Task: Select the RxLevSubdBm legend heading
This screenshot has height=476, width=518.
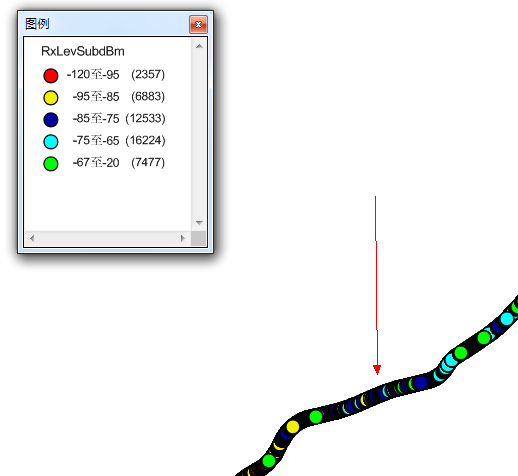Action: pos(83,51)
